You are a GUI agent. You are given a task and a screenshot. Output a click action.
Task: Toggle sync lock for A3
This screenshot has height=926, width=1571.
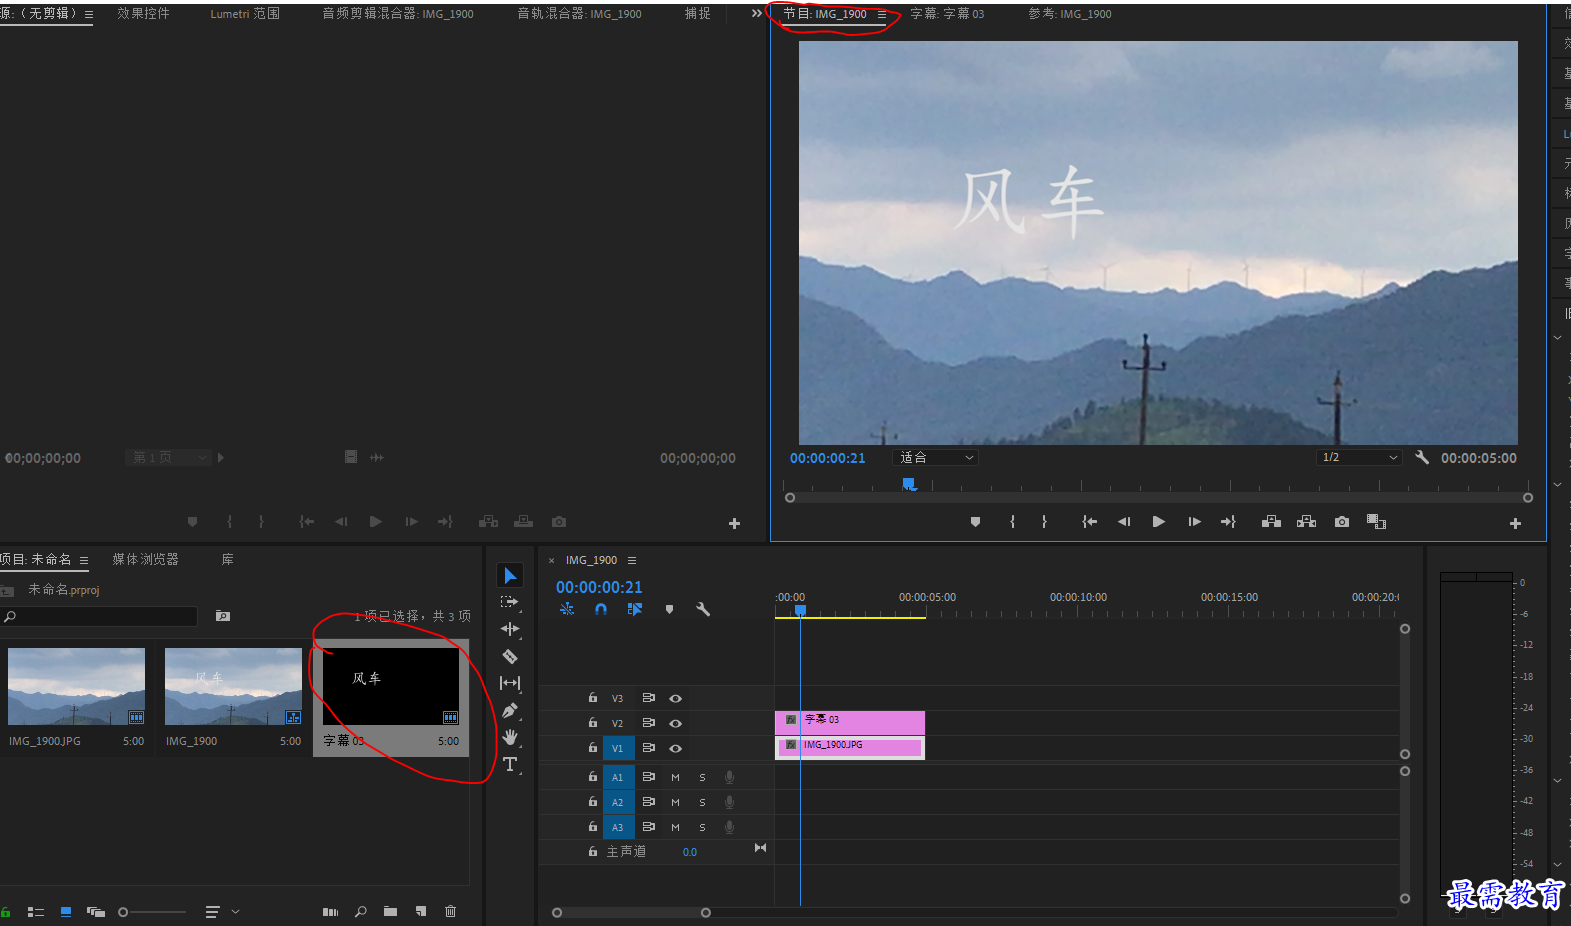[x=648, y=827]
